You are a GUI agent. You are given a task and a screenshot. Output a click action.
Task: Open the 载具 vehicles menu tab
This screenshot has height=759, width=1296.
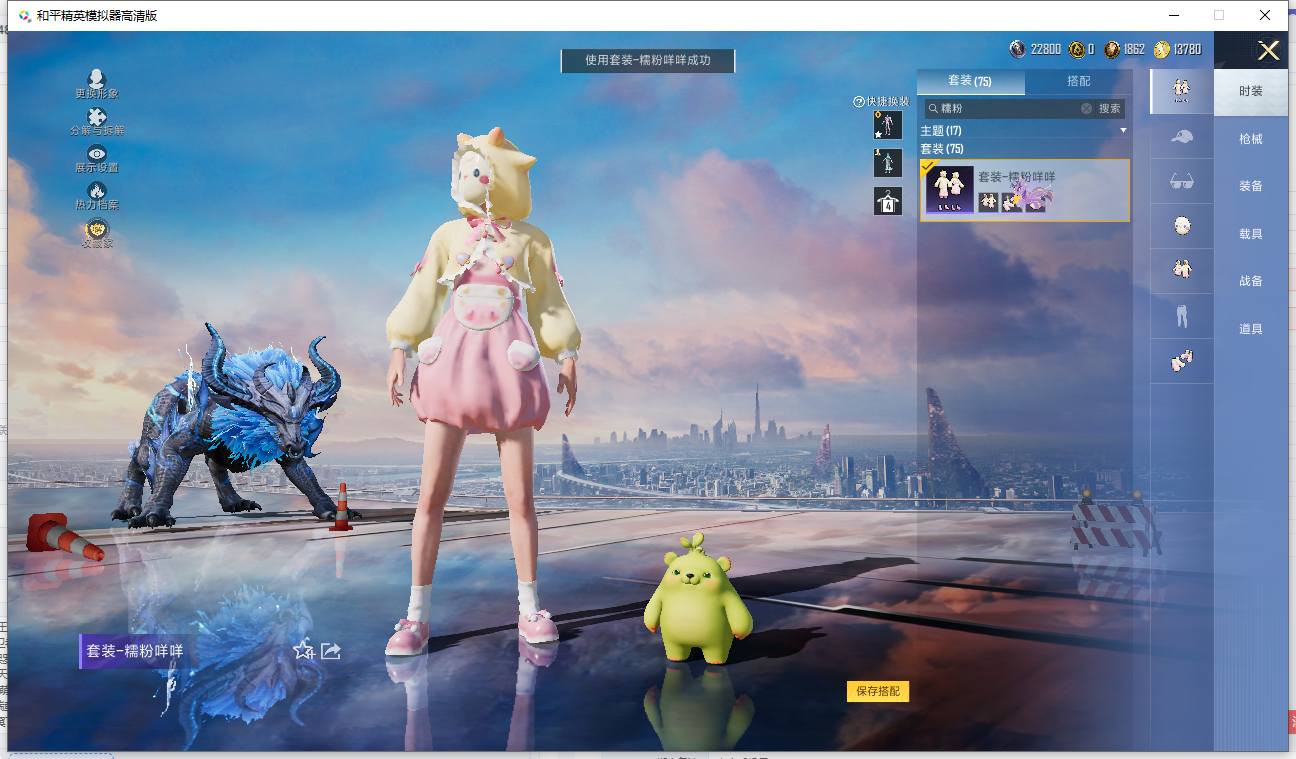point(1251,234)
